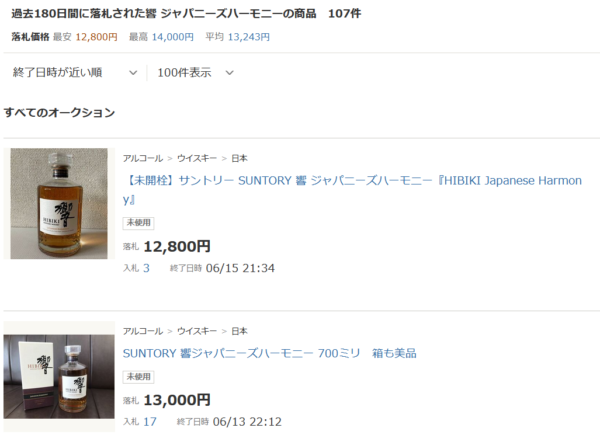This screenshot has width=600, height=435.
Task: Click the average price 13,243円 link
Action: click(x=249, y=37)
